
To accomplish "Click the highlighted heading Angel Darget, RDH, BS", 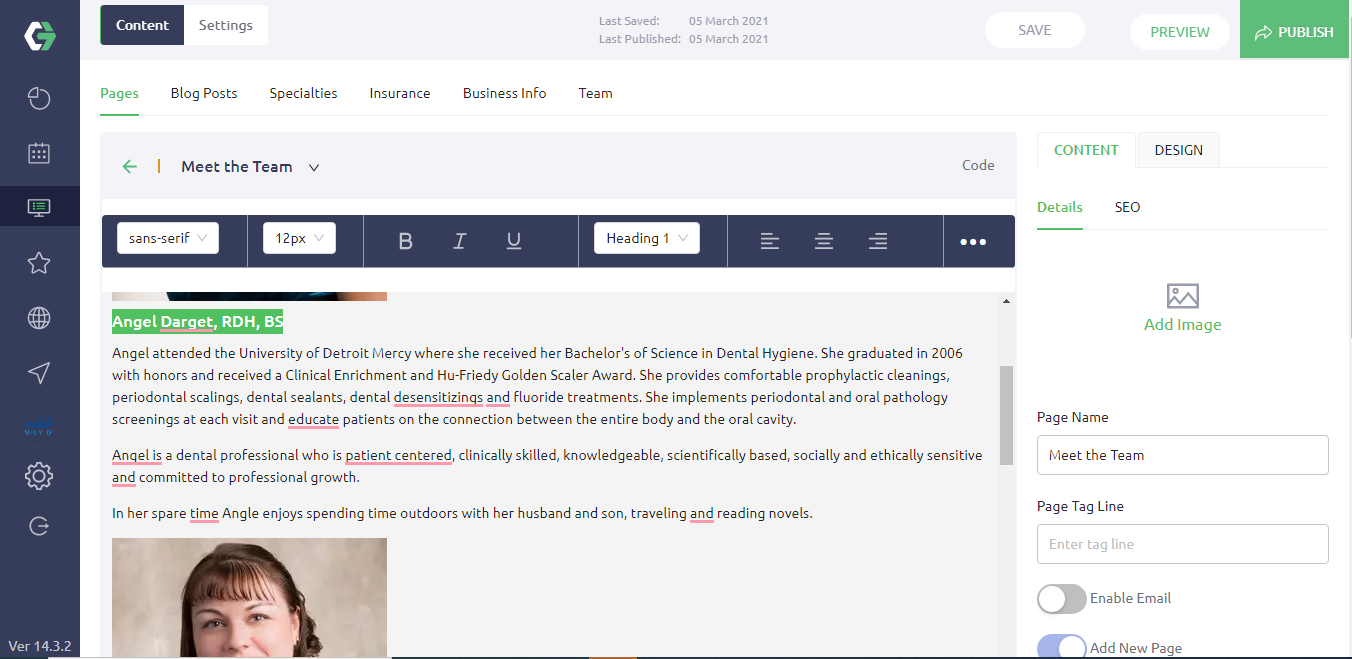I will click(198, 322).
